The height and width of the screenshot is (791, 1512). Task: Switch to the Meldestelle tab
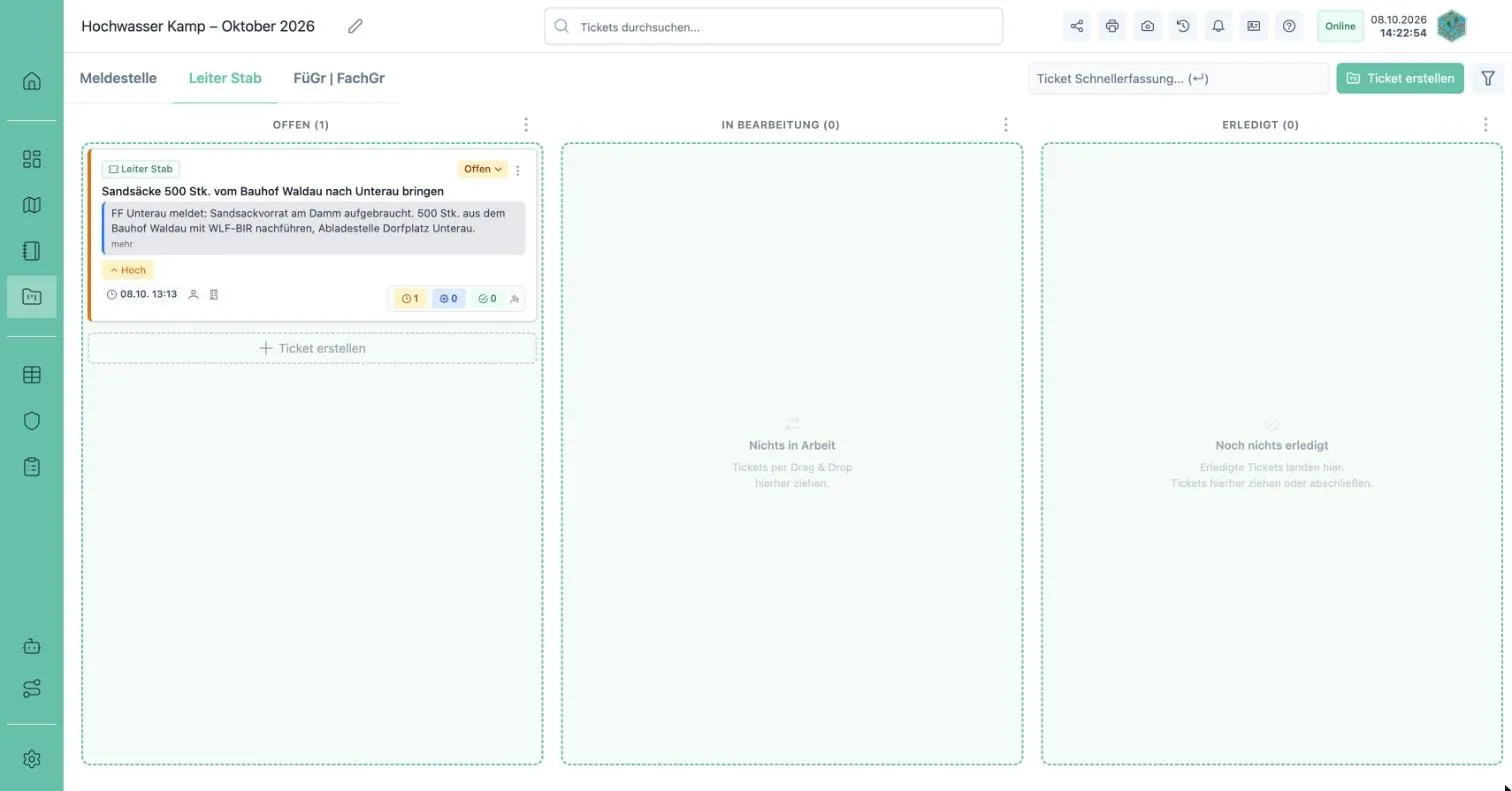(x=118, y=78)
